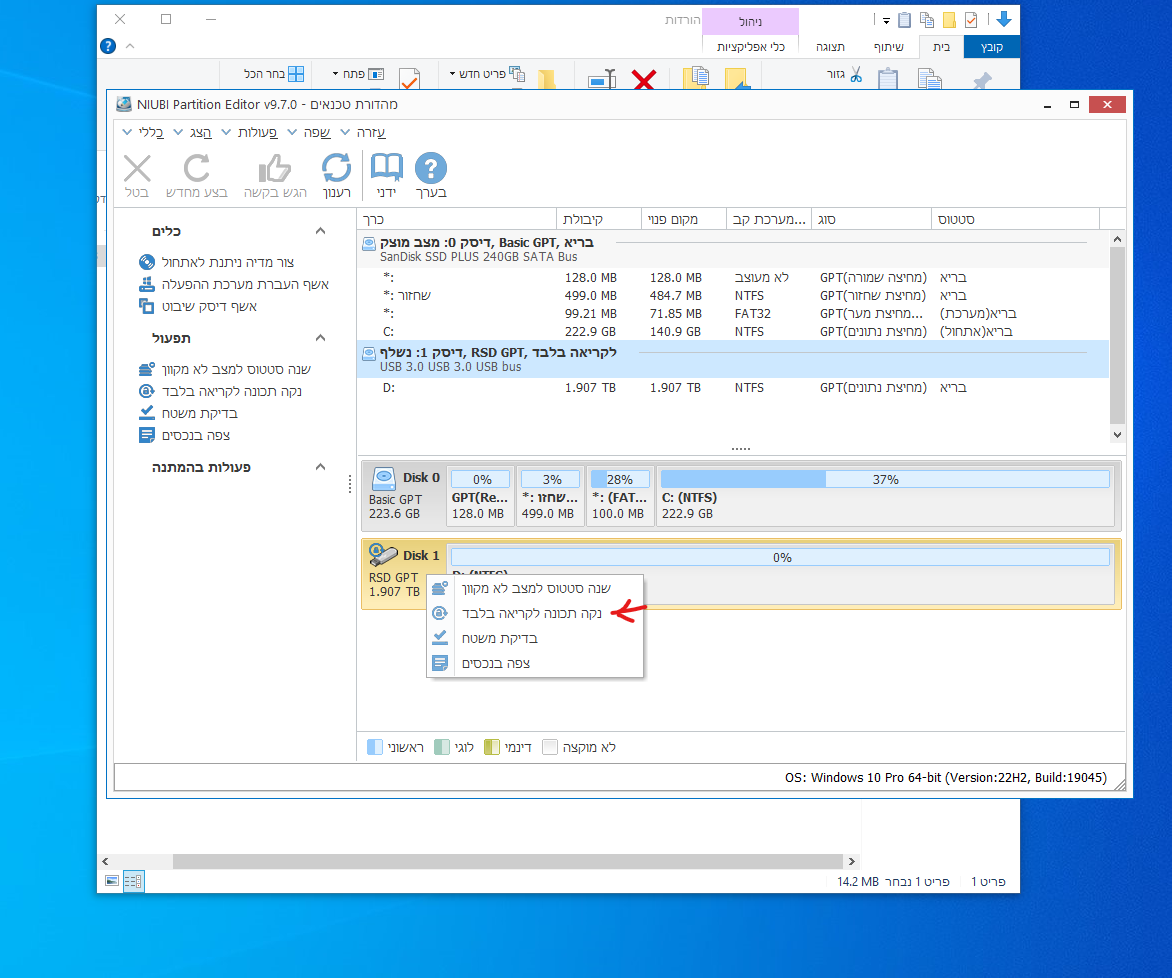This screenshot has width=1172, height=978.
Task: Switch Explorer to details view icon
Action: click(x=133, y=881)
